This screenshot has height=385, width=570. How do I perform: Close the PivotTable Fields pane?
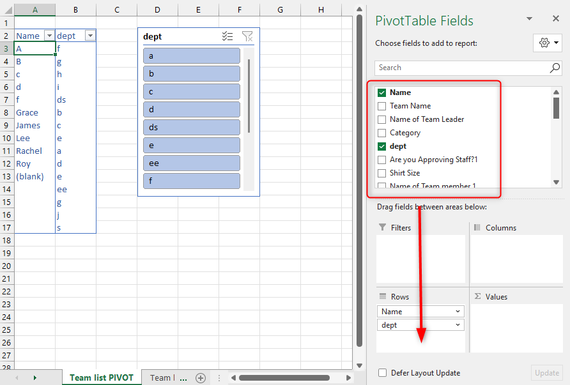556,19
